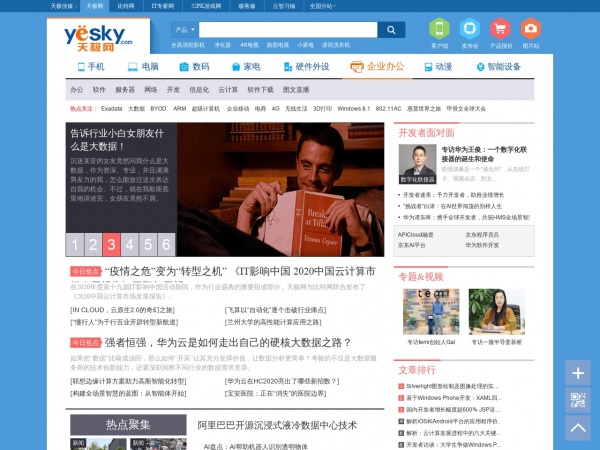Go to carousel slide 4
This screenshot has height=450, width=600.
point(130,245)
